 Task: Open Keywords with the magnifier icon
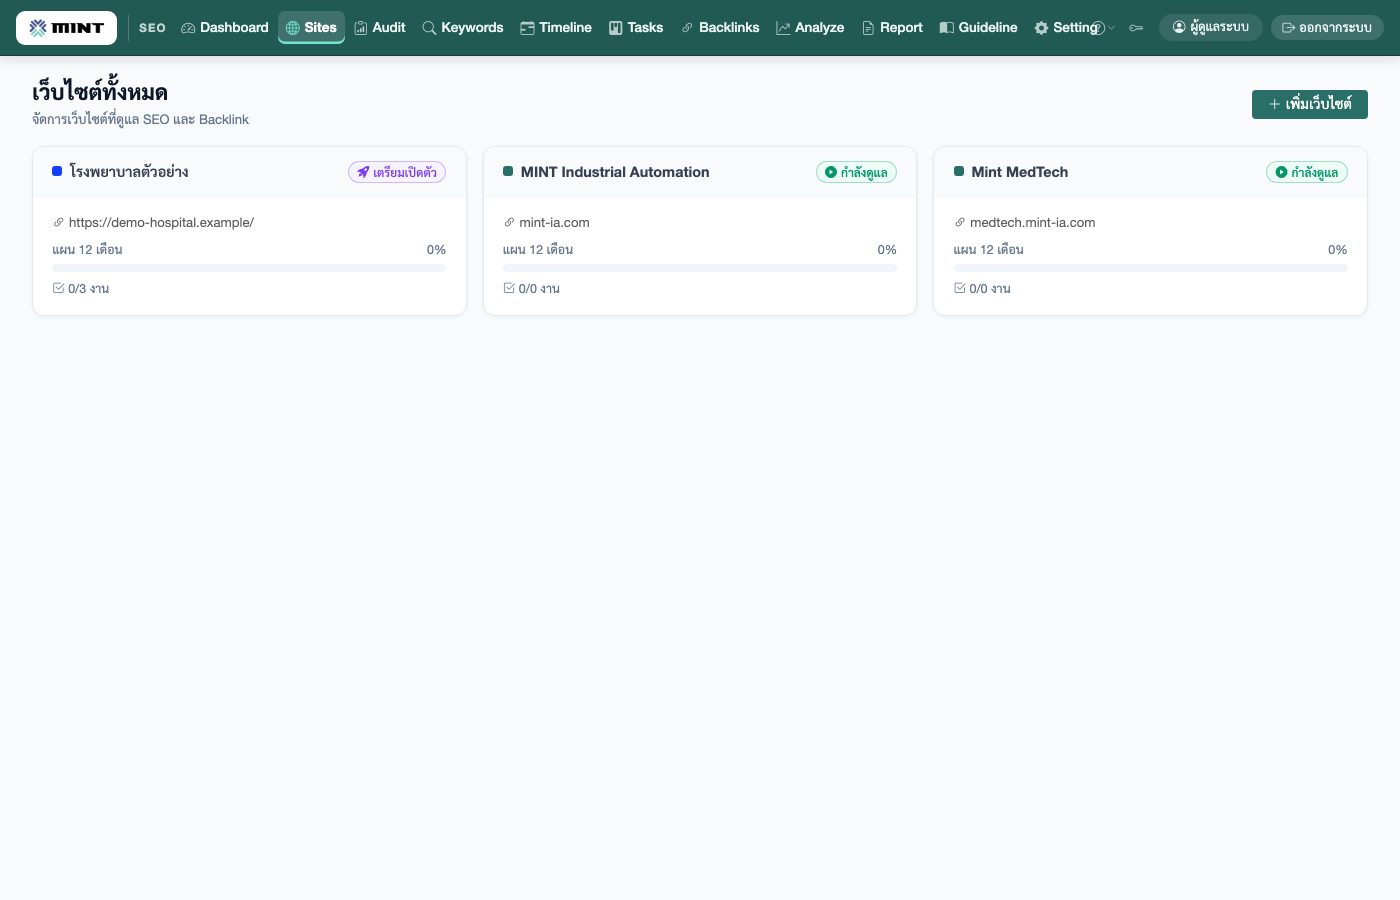point(463,28)
